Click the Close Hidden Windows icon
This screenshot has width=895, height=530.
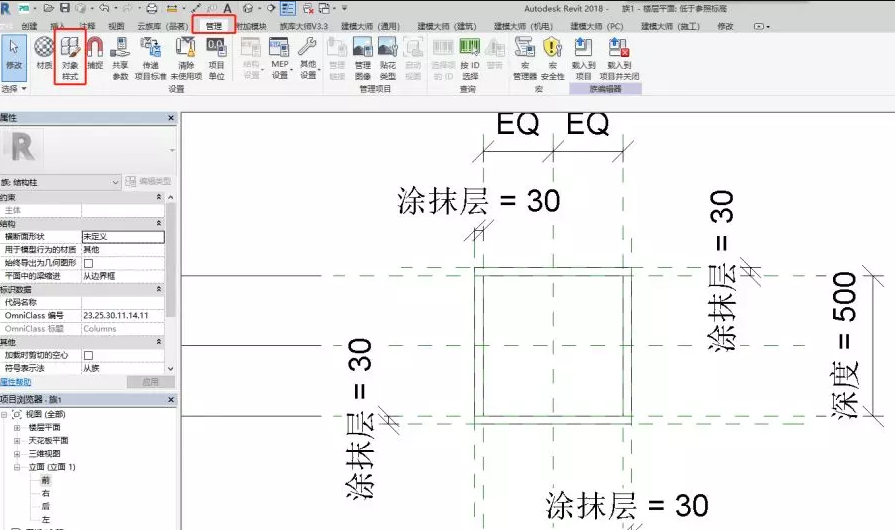point(308,9)
